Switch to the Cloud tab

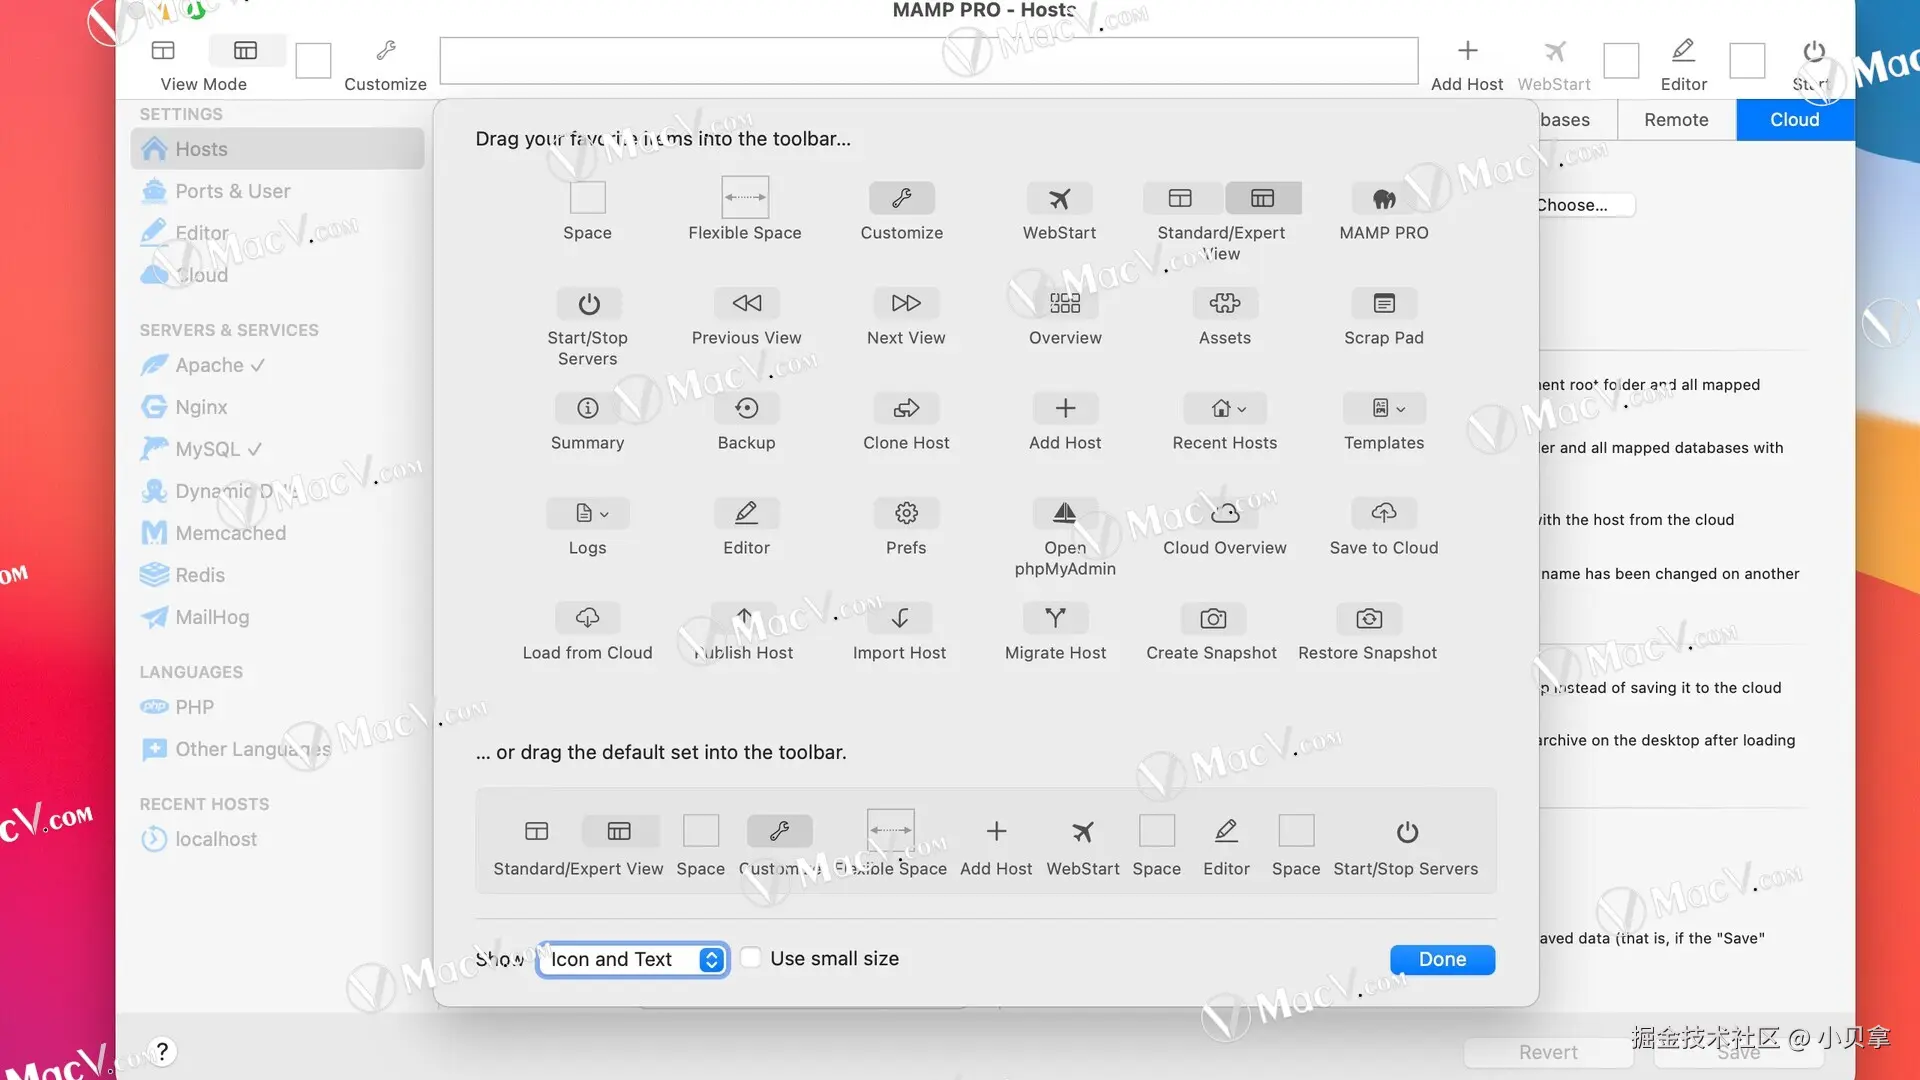tap(1794, 120)
